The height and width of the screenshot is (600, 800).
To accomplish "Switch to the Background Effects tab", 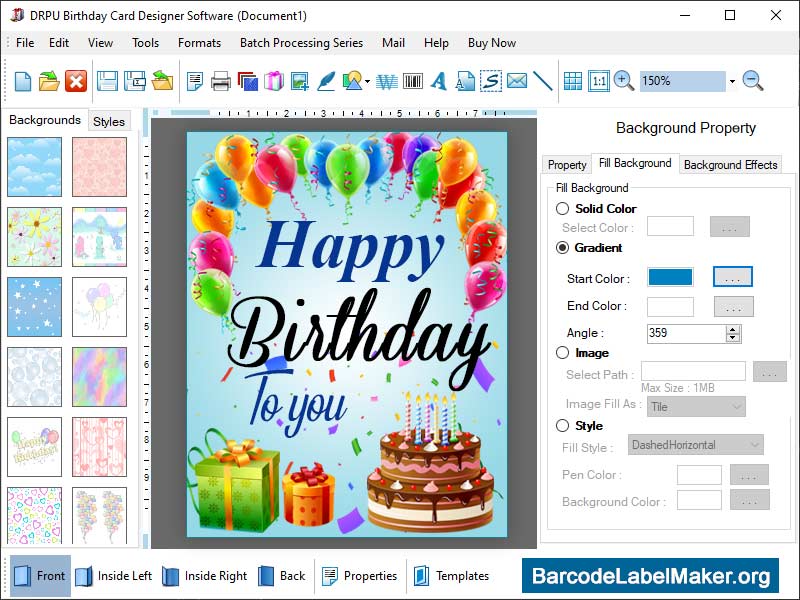I will (x=730, y=164).
